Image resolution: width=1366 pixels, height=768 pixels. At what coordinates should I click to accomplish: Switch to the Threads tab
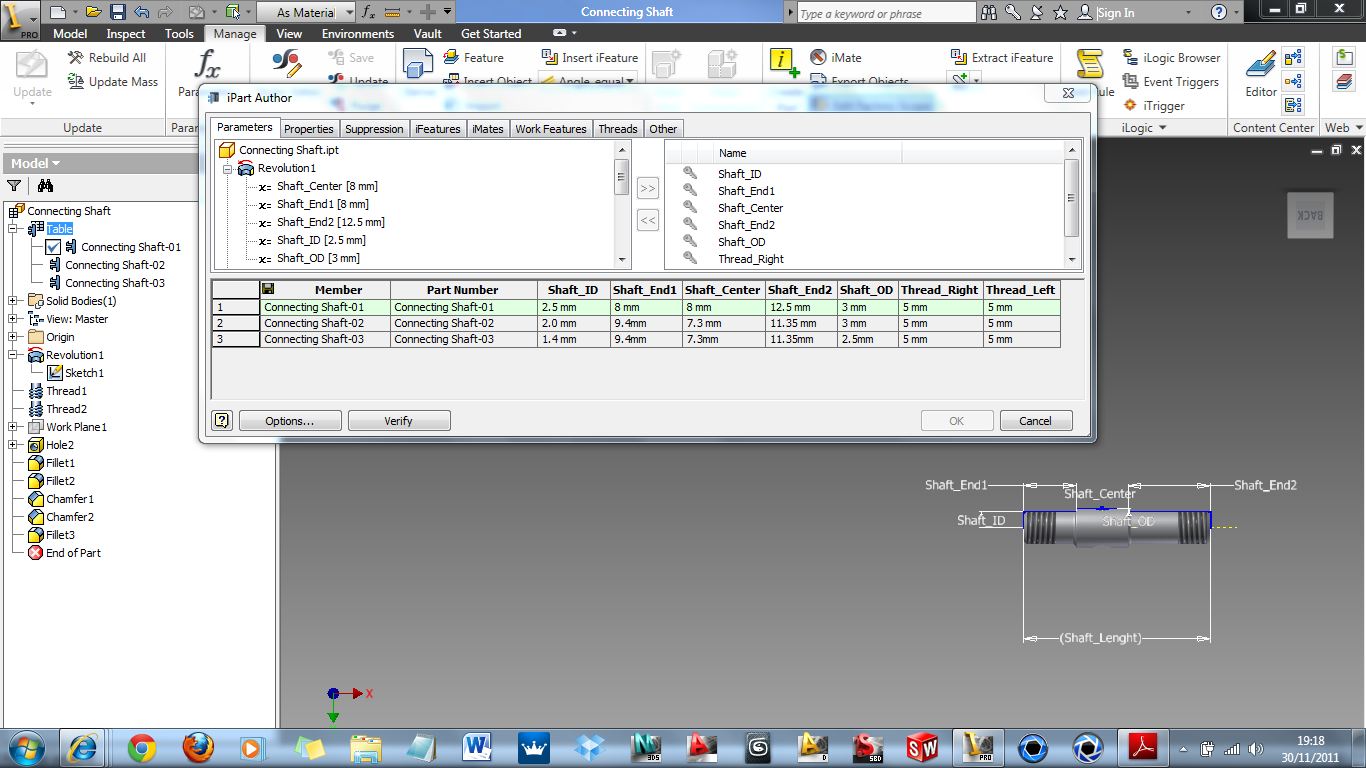[617, 129]
